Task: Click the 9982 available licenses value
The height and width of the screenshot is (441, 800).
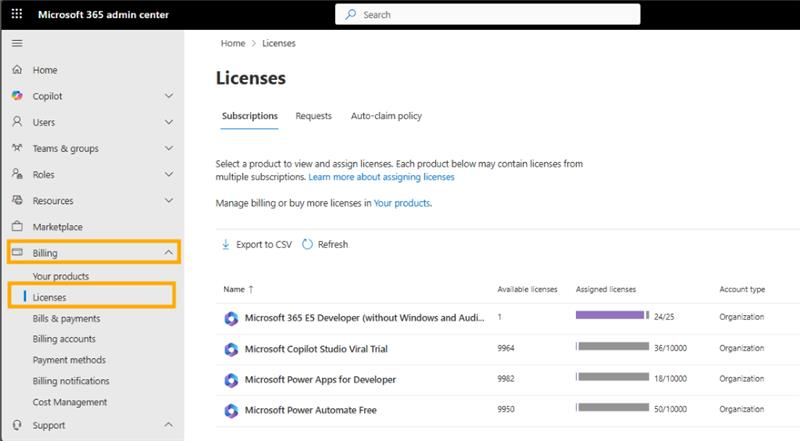Action: pos(506,379)
